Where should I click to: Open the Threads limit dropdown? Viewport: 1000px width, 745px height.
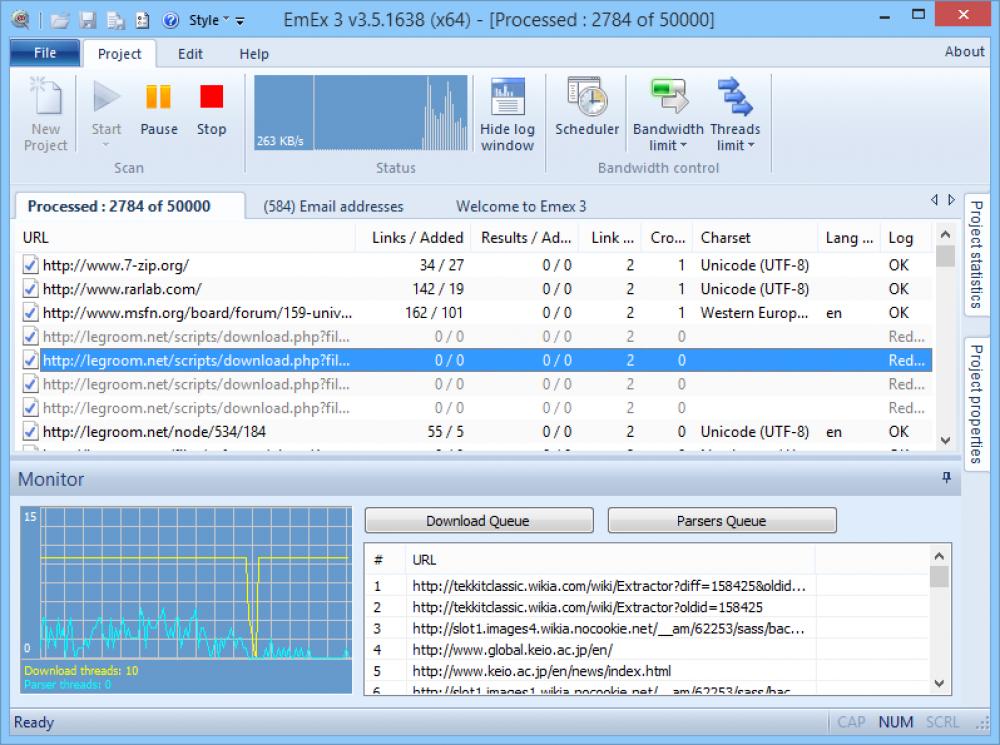736,113
